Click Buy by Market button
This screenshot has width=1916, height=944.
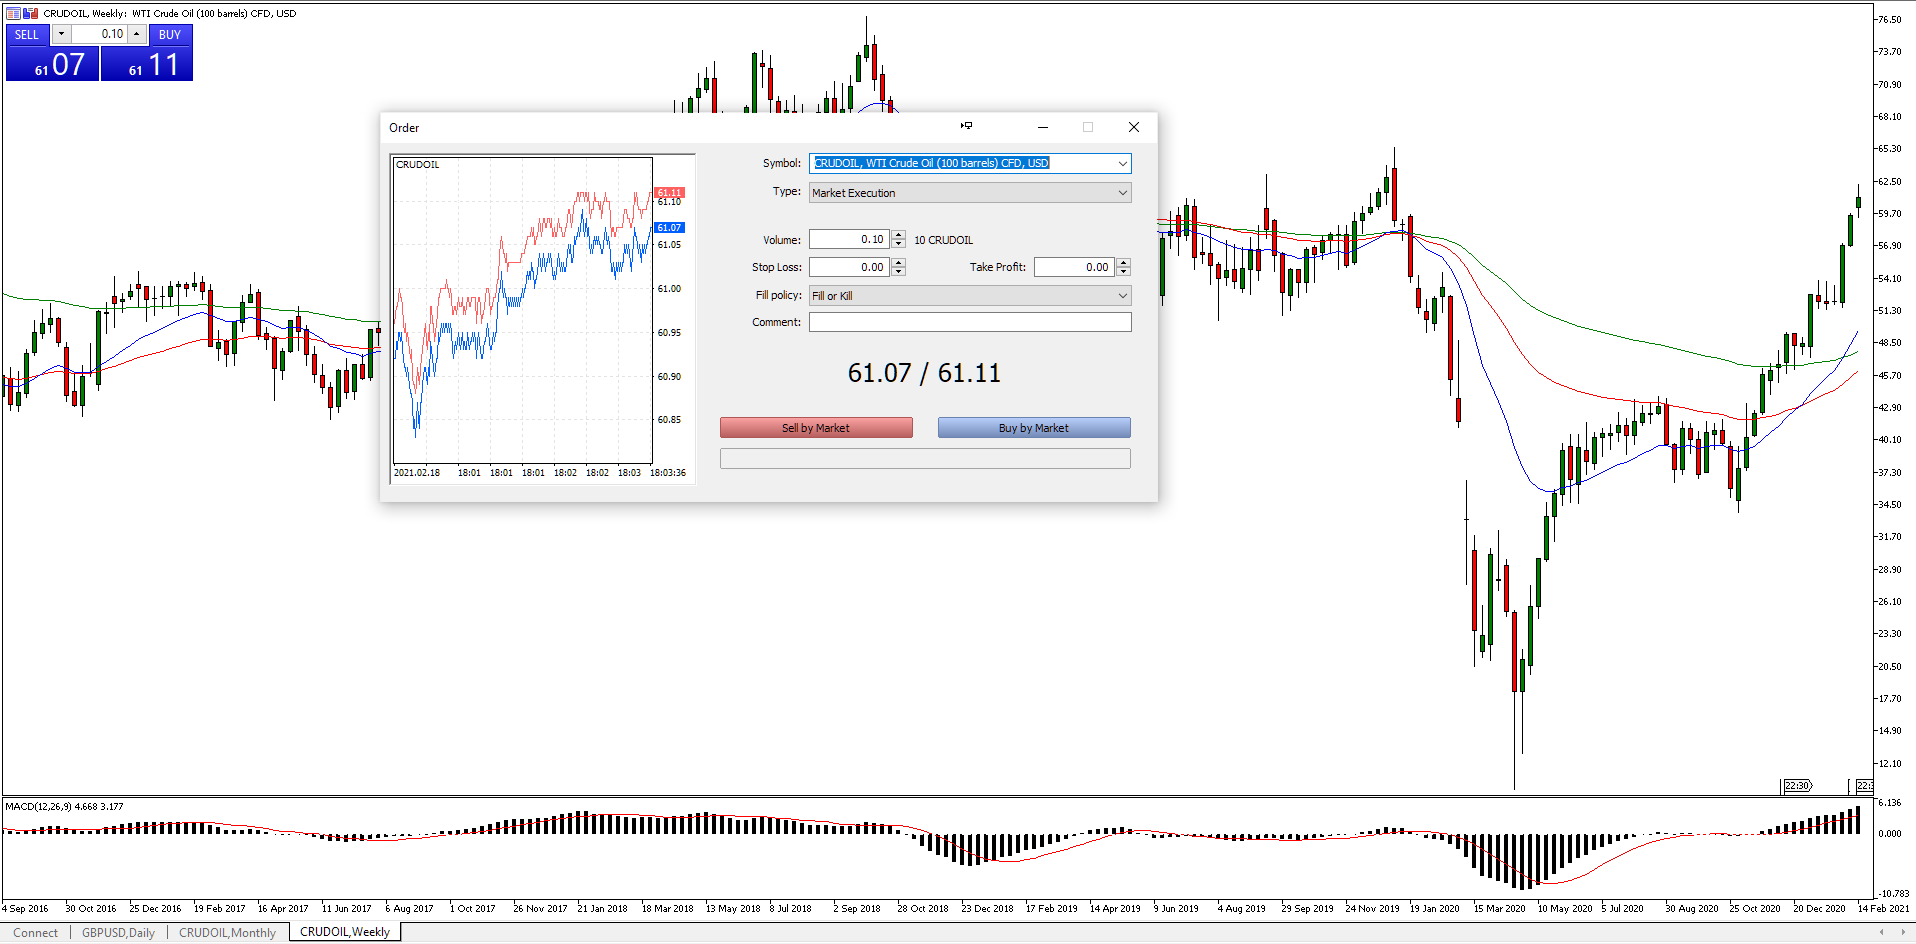pos(1034,428)
